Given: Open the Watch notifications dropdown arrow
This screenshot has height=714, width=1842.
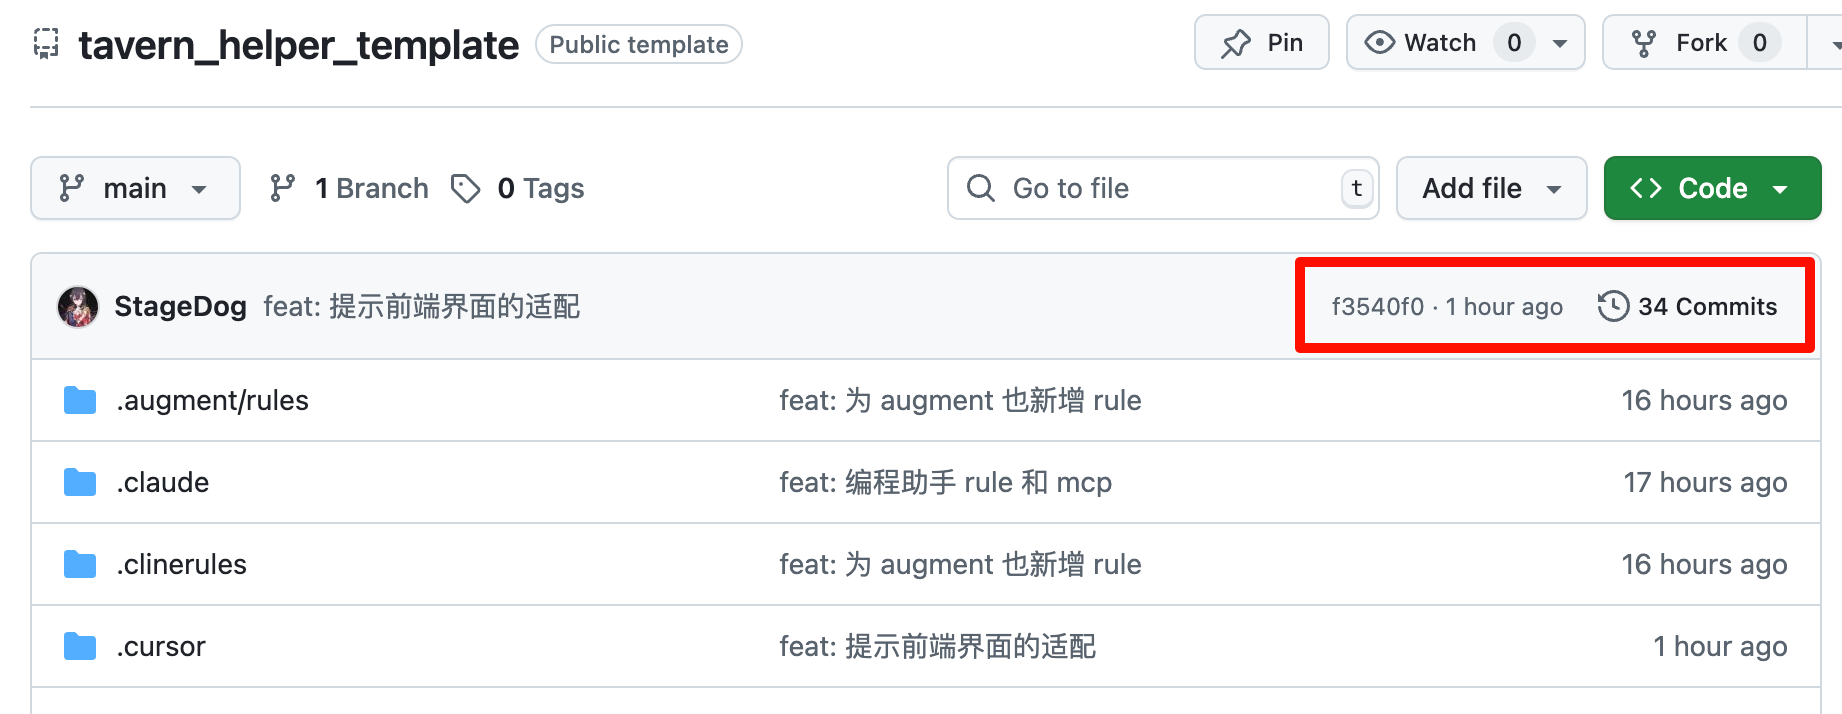Looking at the screenshot, I should 1559,43.
